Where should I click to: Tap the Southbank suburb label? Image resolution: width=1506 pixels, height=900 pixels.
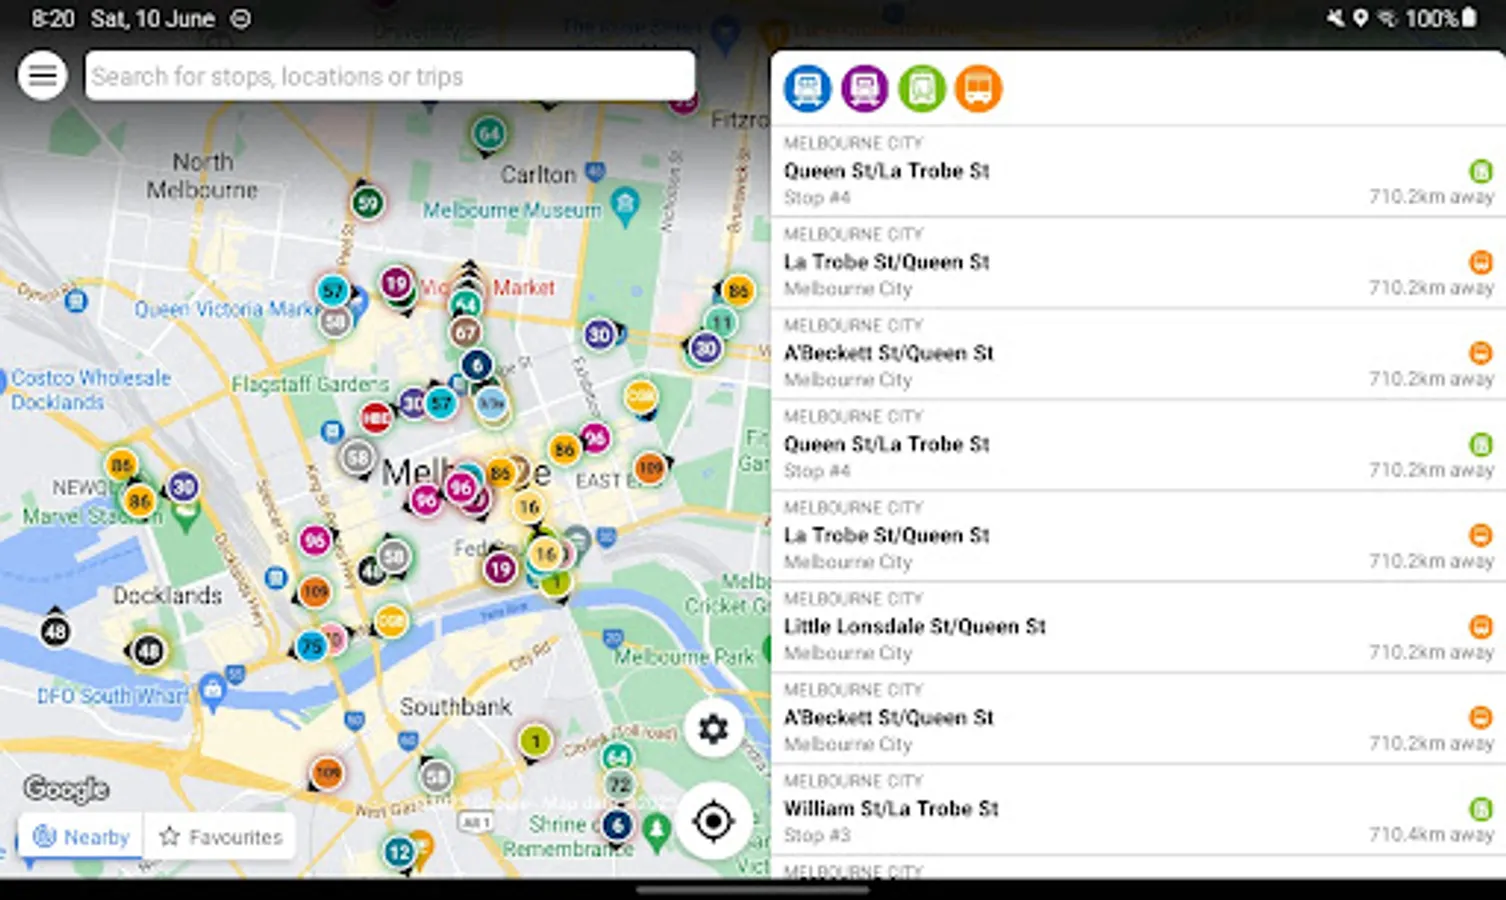[x=456, y=706]
